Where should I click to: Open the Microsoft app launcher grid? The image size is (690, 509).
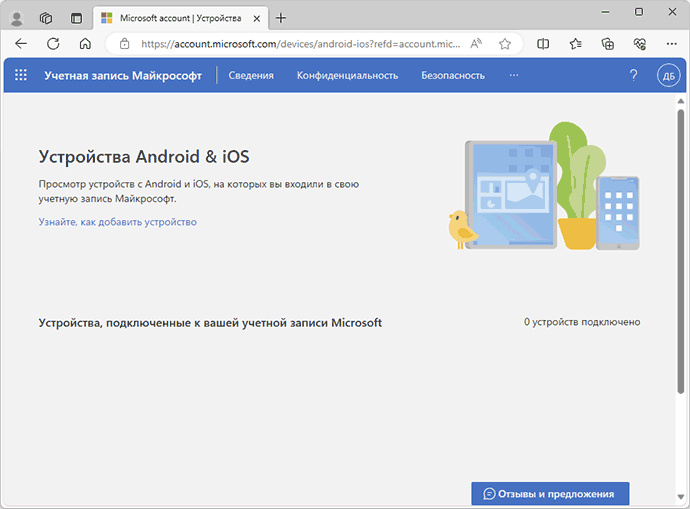(x=21, y=75)
